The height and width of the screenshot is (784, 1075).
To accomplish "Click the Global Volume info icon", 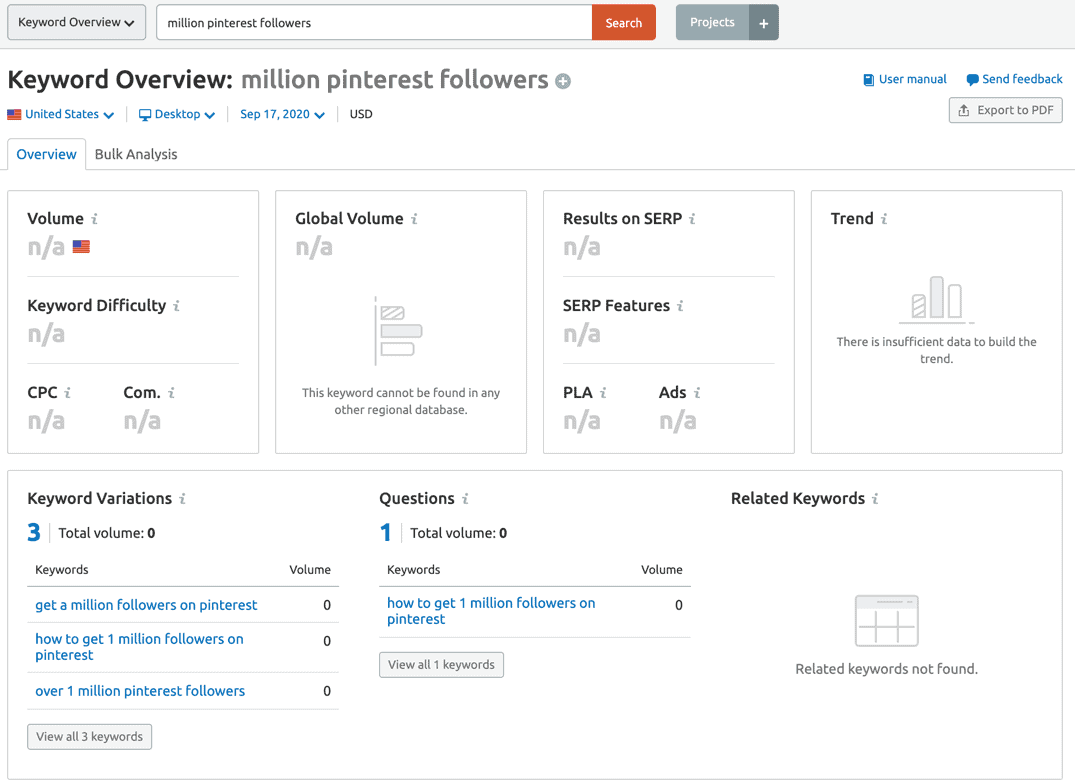I will 414,219.
